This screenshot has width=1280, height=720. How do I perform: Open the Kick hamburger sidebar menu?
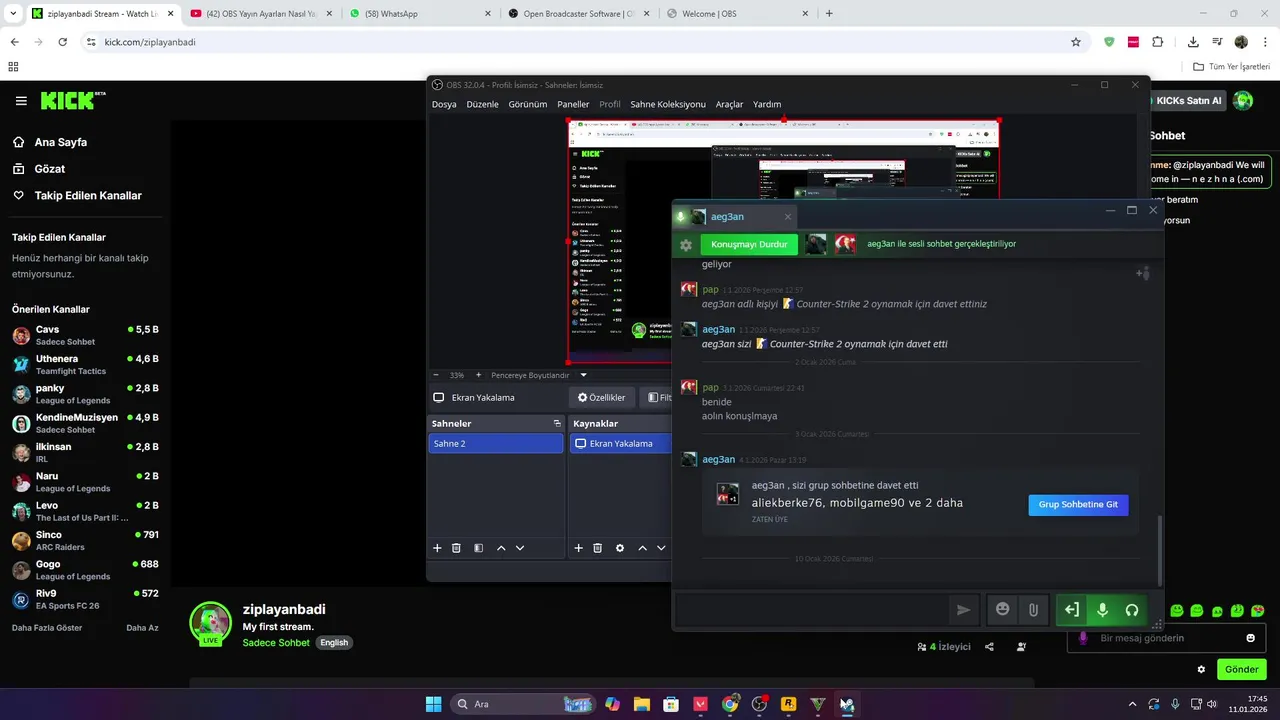point(21,101)
